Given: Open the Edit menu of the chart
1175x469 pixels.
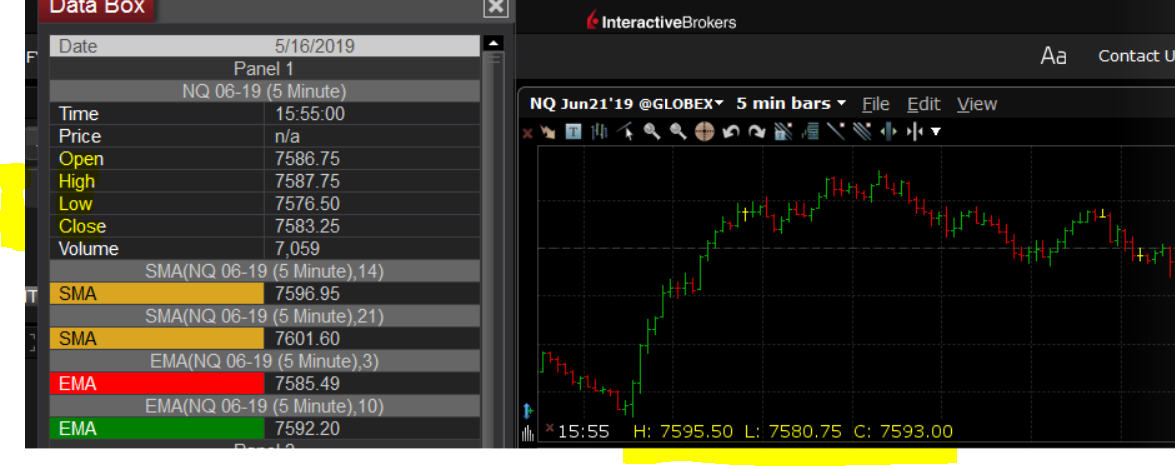Looking at the screenshot, I should (922, 104).
